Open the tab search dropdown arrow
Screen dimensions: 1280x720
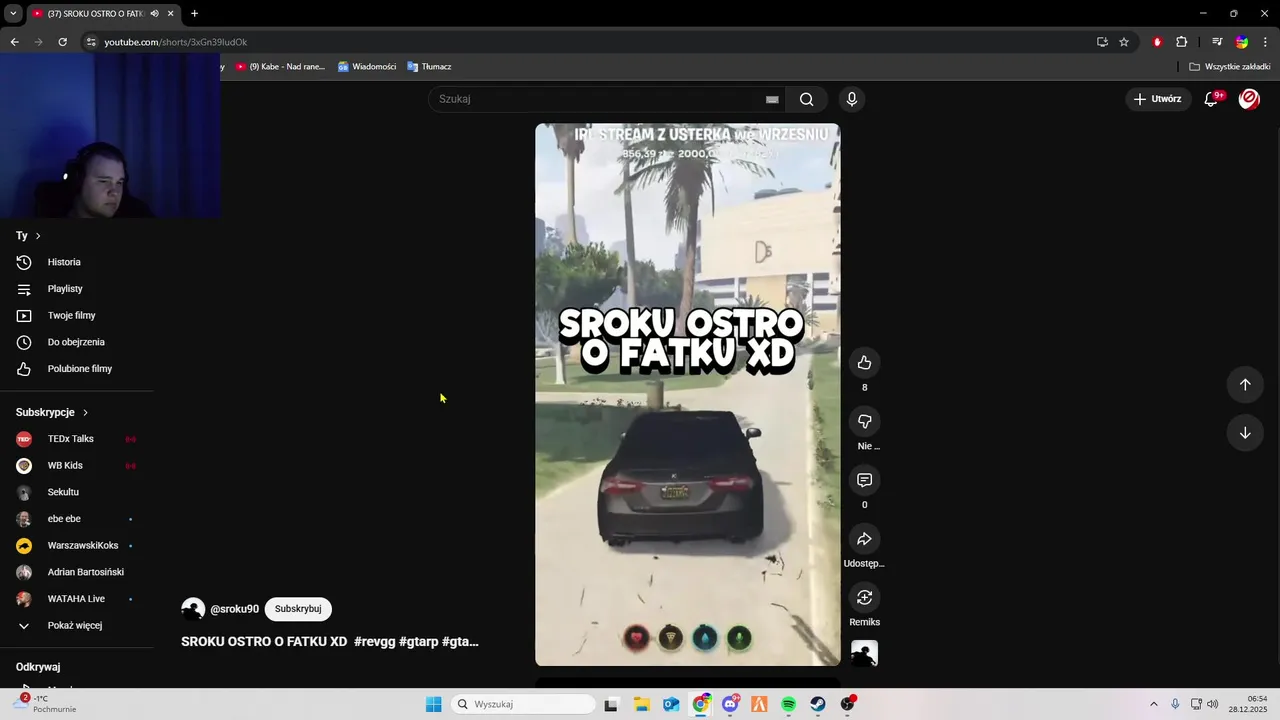(x=13, y=14)
